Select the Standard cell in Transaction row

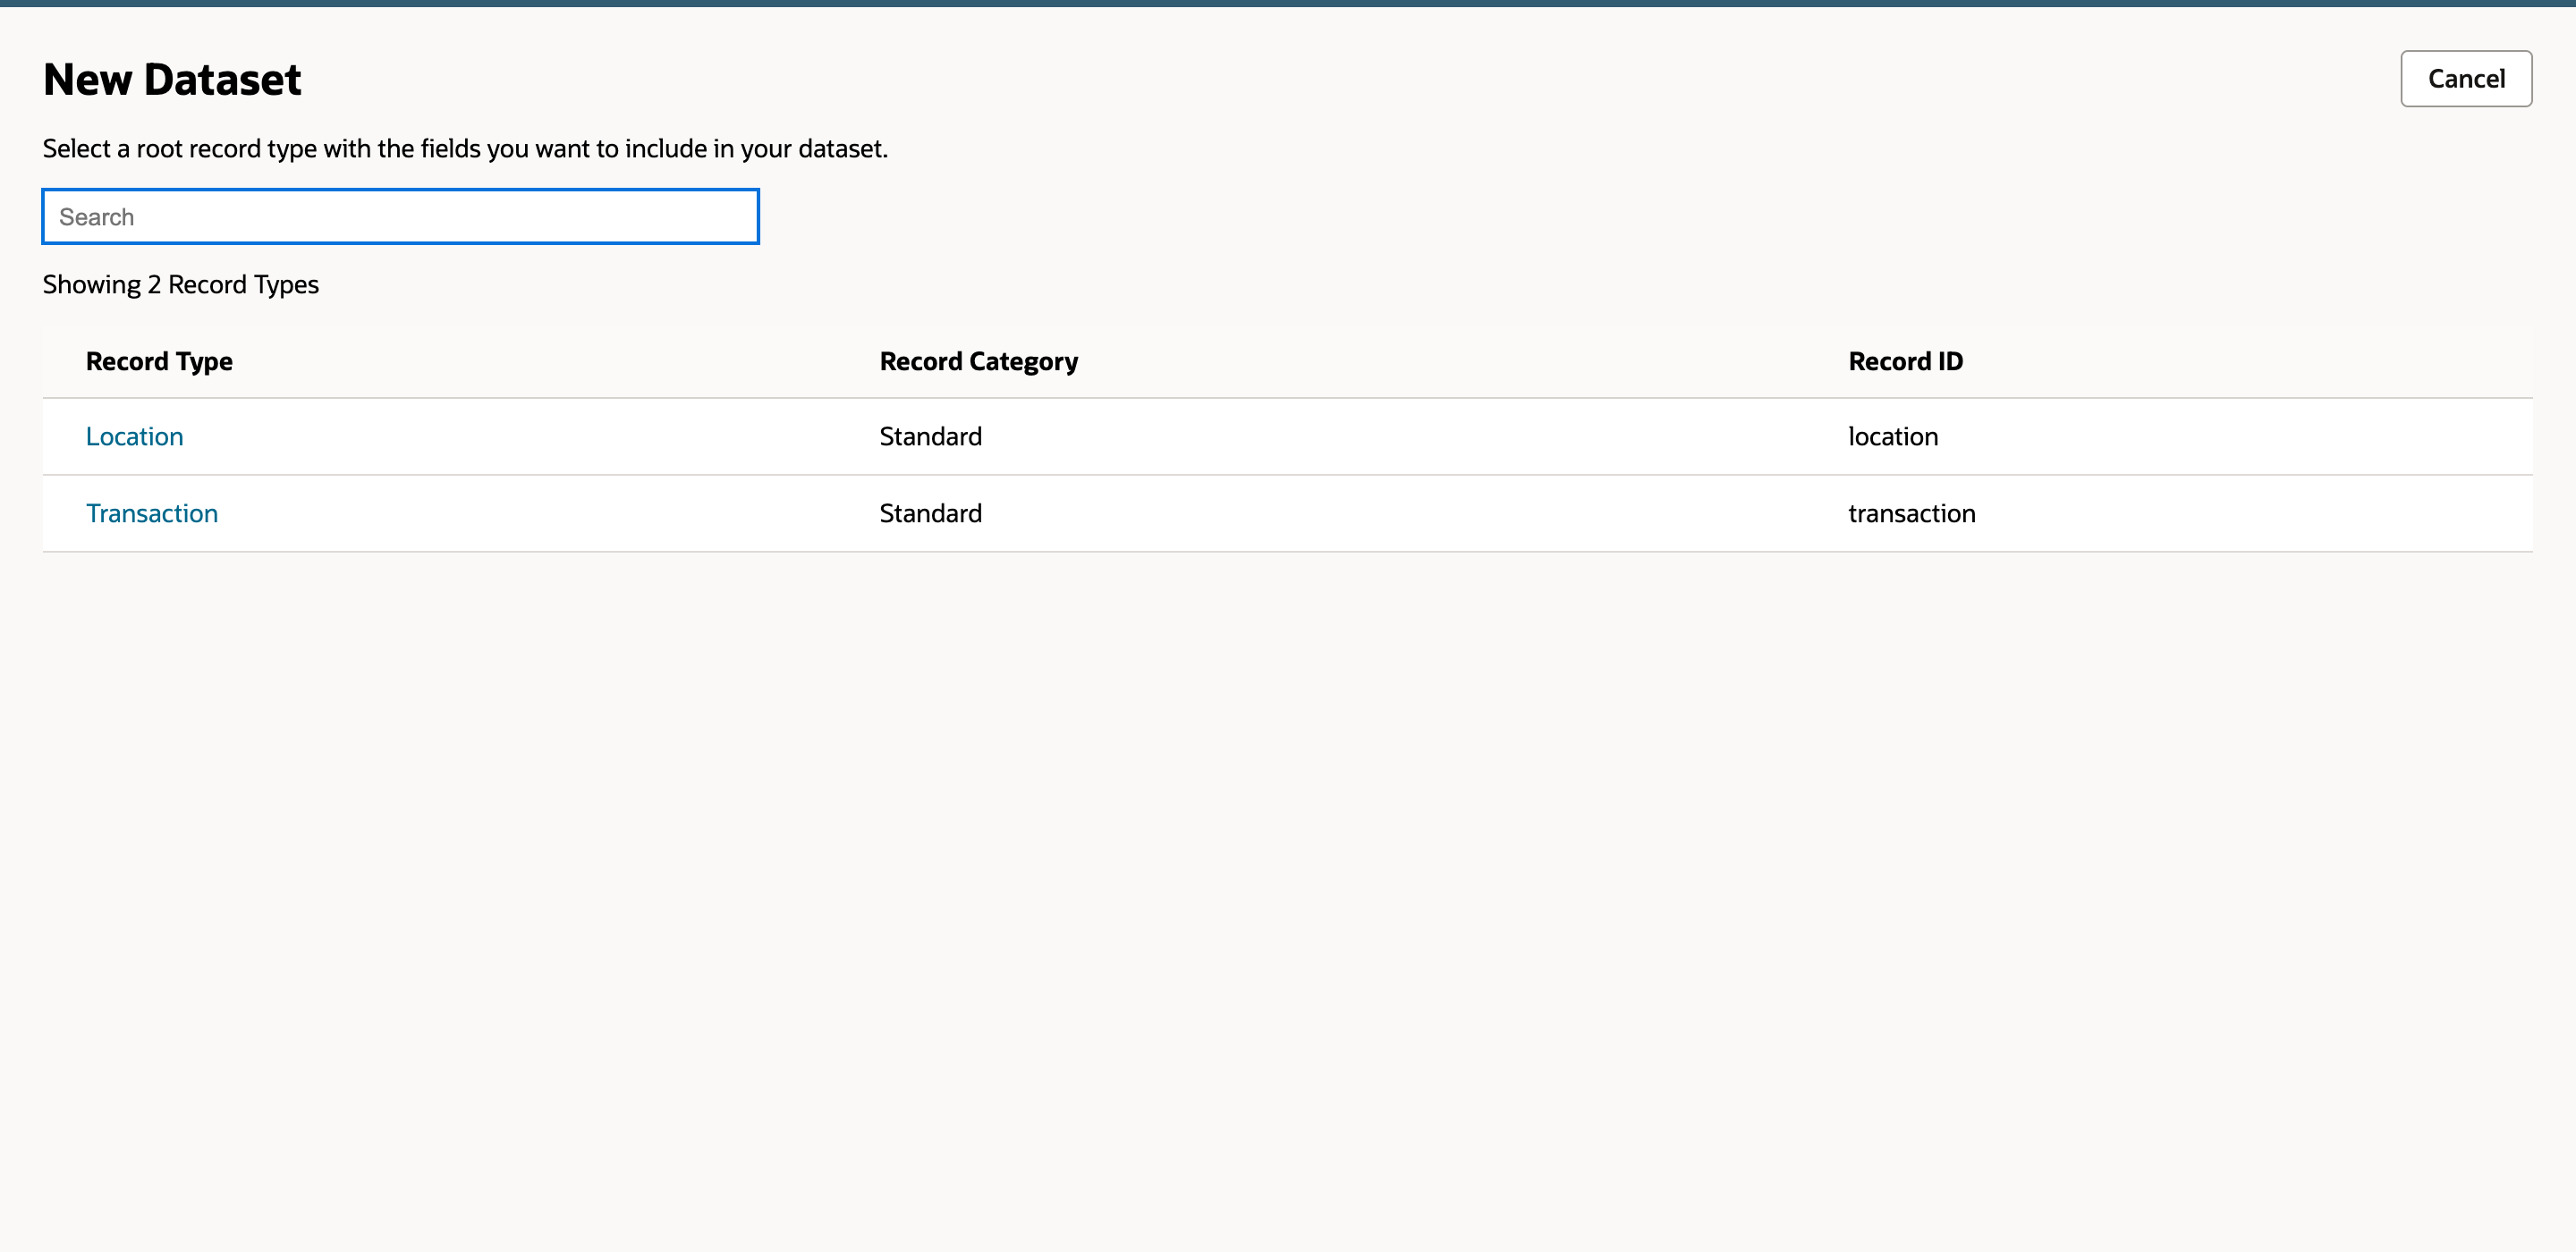tap(930, 513)
